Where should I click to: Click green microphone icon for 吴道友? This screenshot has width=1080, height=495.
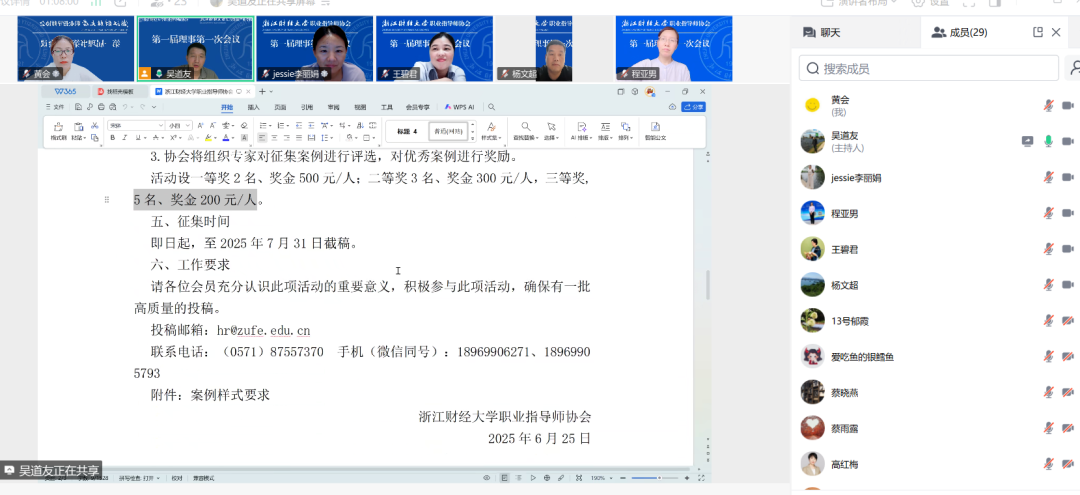(1048, 141)
